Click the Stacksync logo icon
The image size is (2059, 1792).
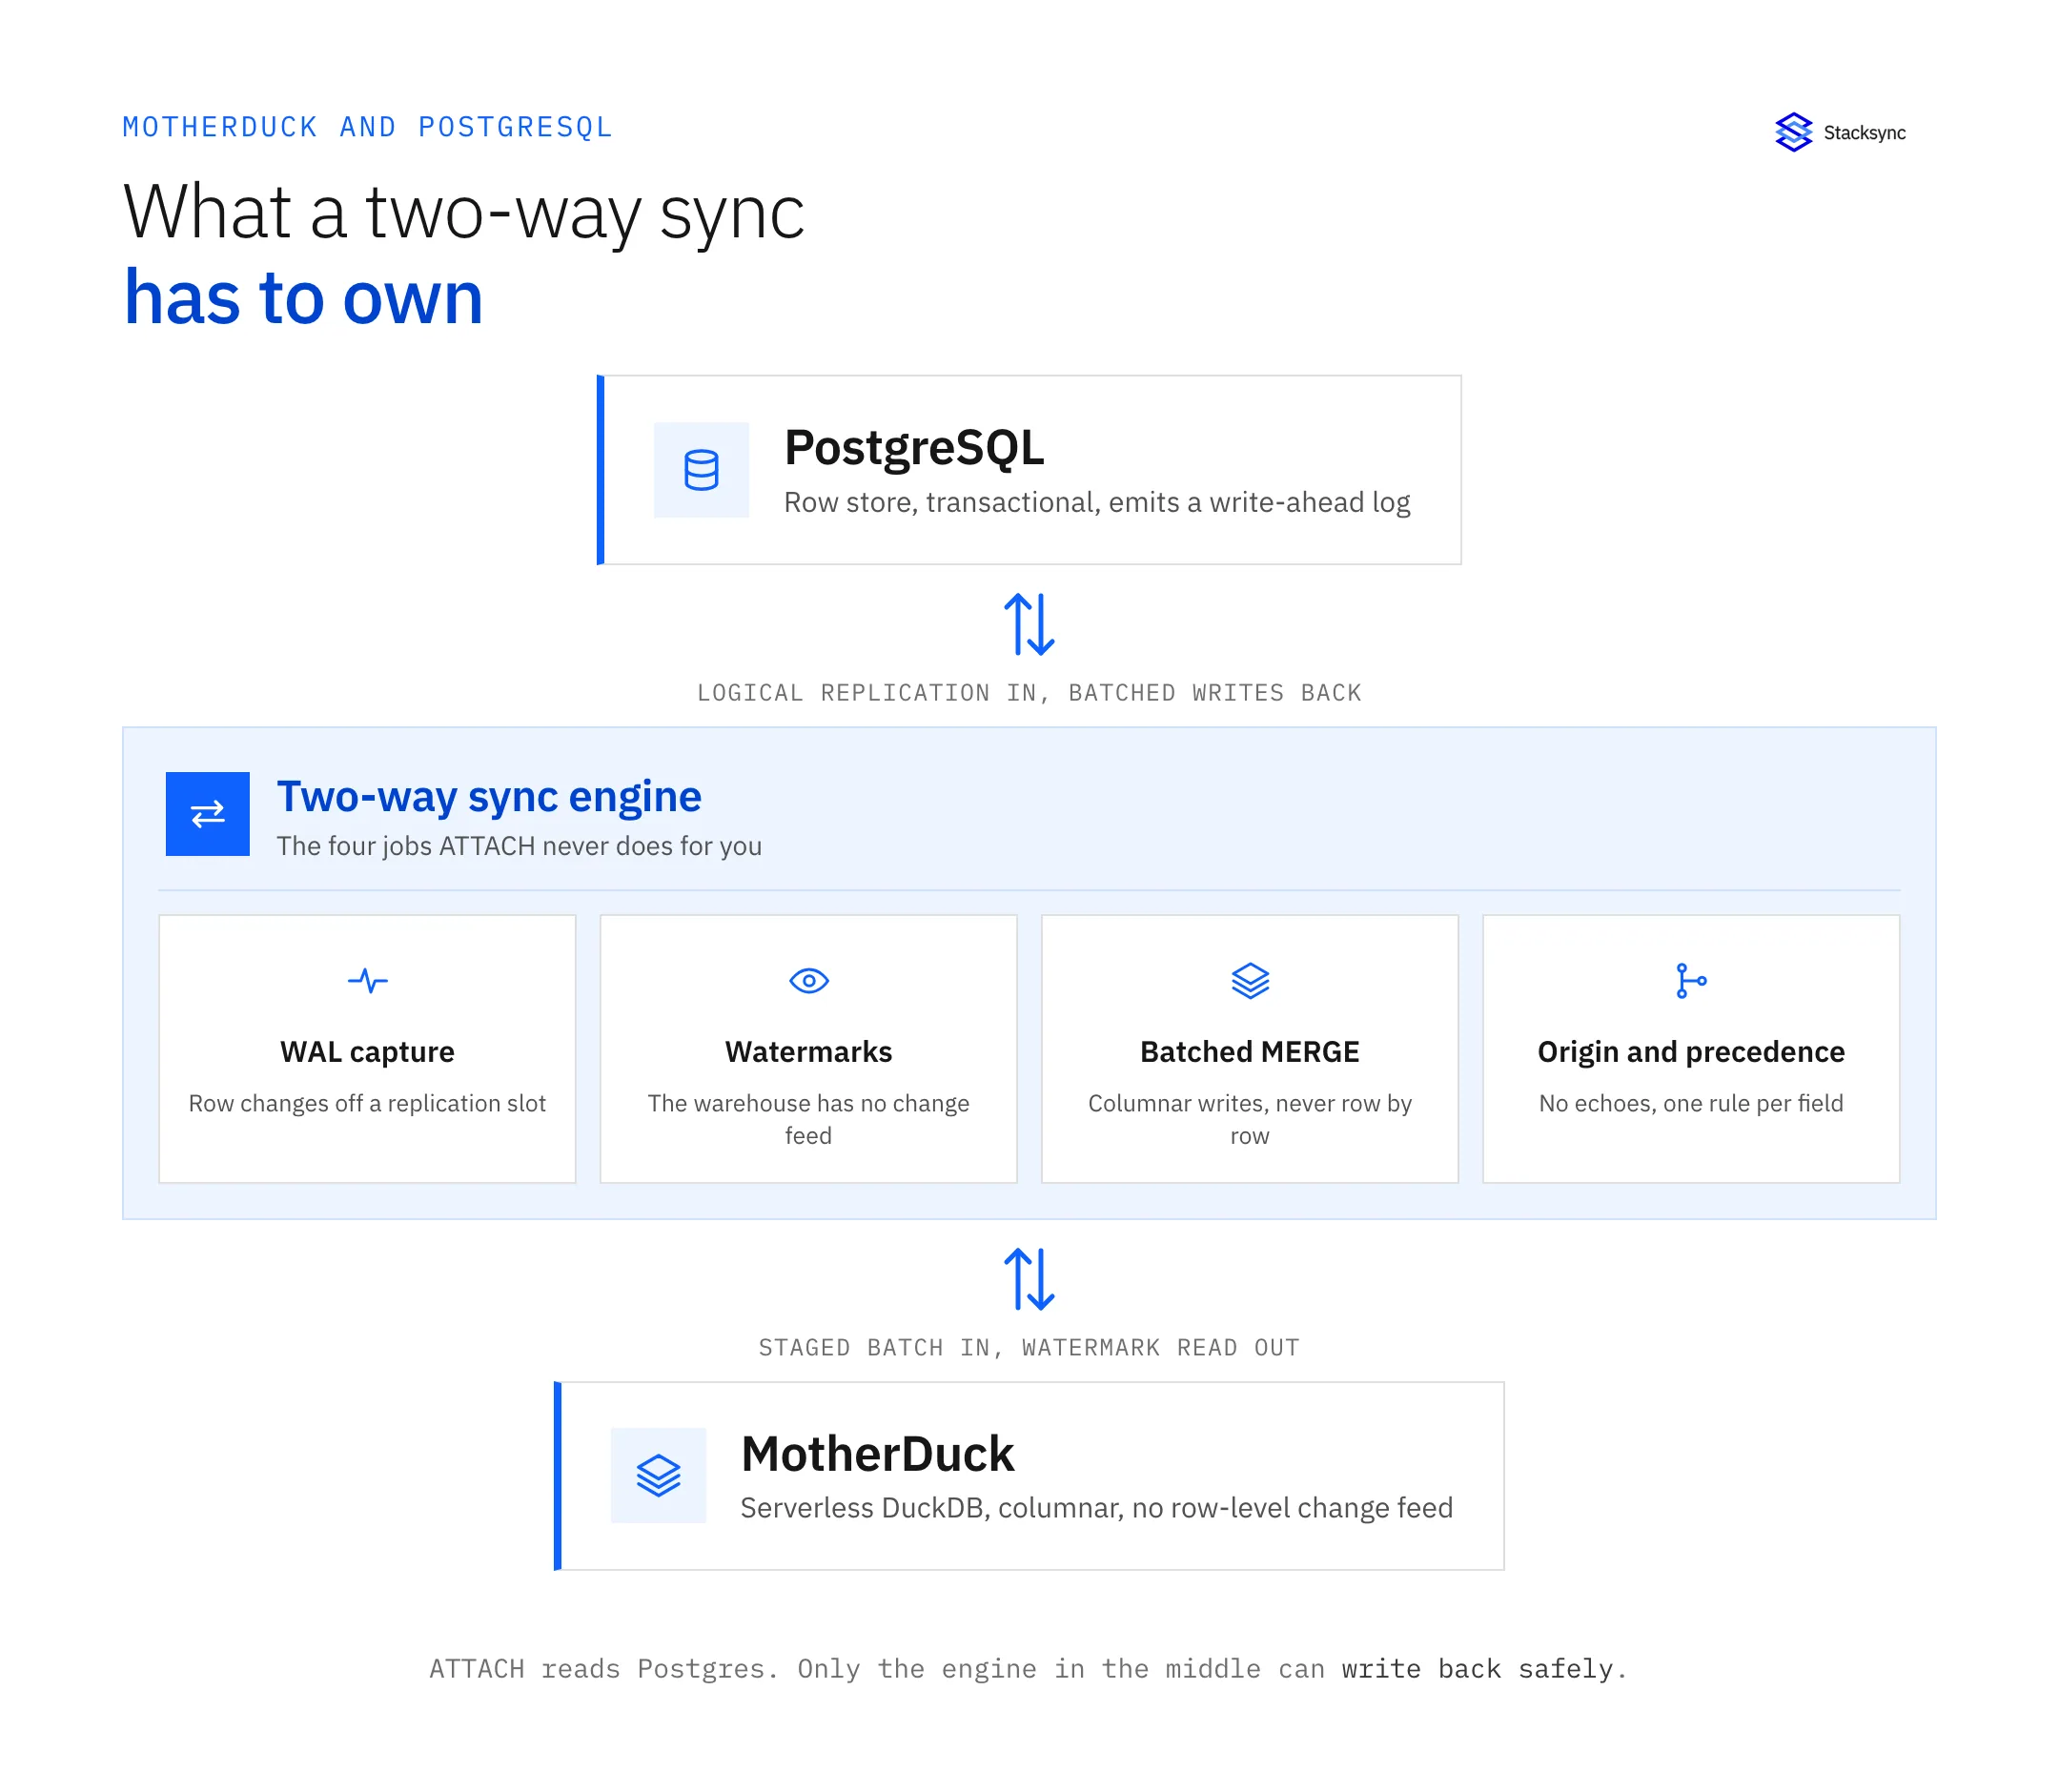click(1793, 132)
